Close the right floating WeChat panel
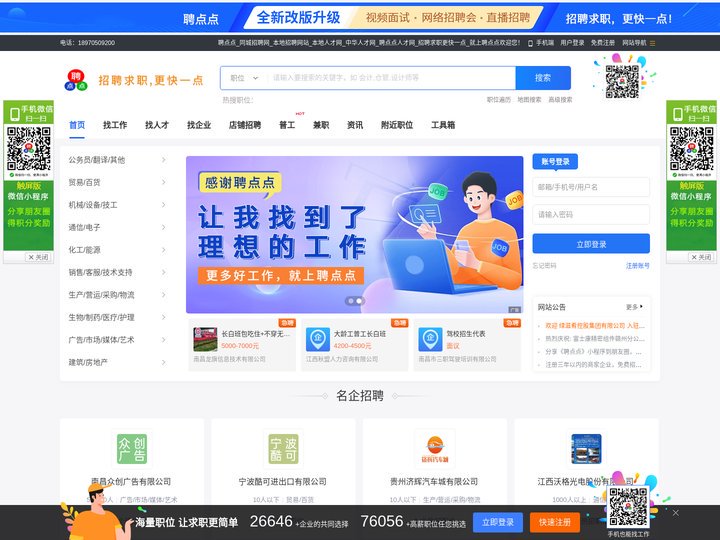720x540 pixels. tap(701, 257)
